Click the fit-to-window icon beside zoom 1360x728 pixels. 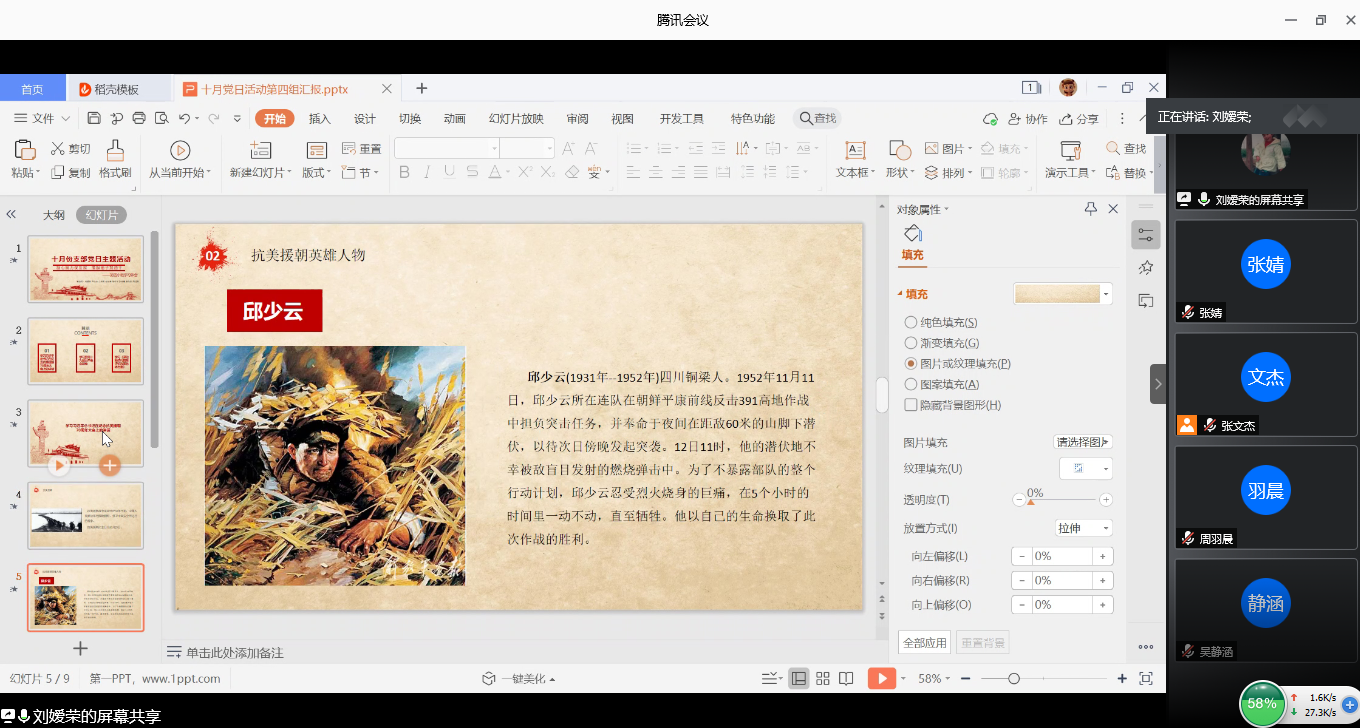click(1146, 679)
